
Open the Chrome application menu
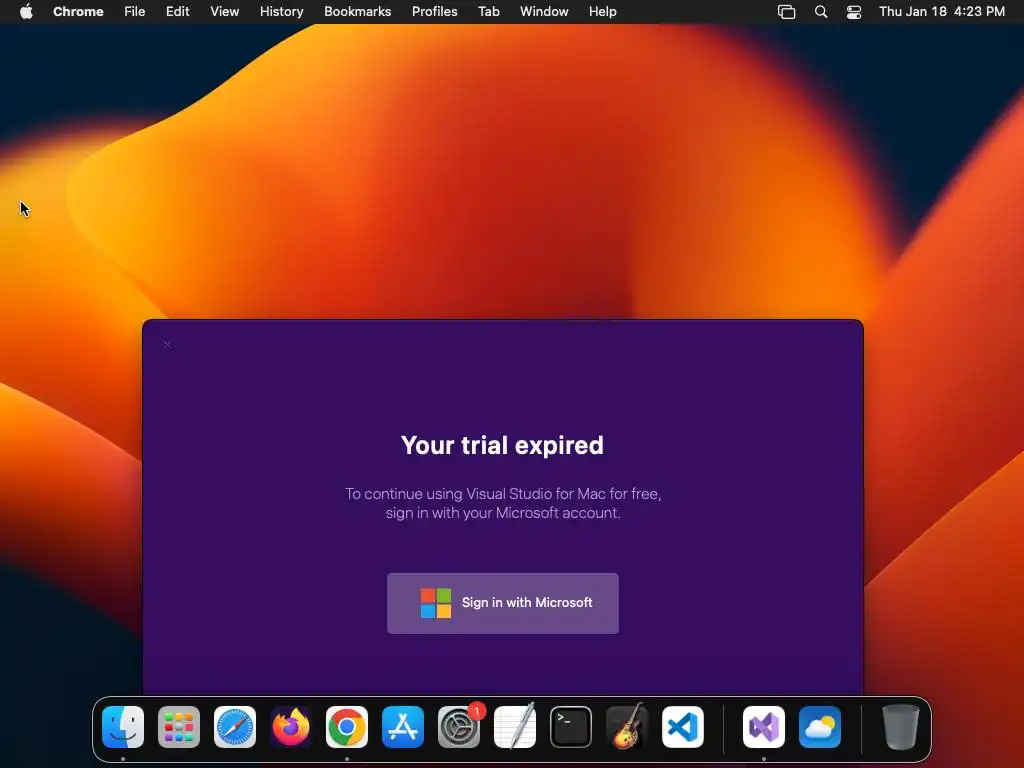click(78, 12)
